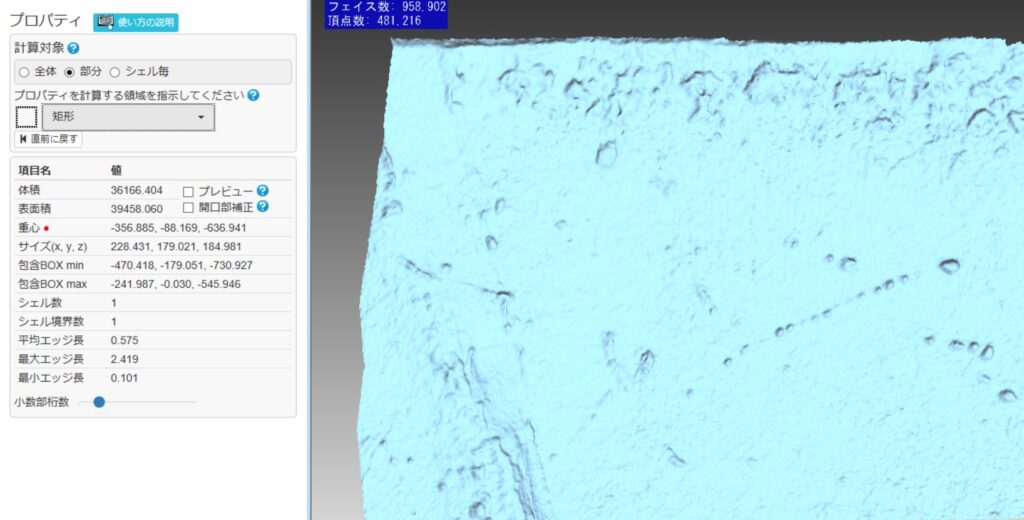The width and height of the screenshot is (1024, 520).
Task: Click the 最小エッジ長 value 0.101
Action: 124,378
